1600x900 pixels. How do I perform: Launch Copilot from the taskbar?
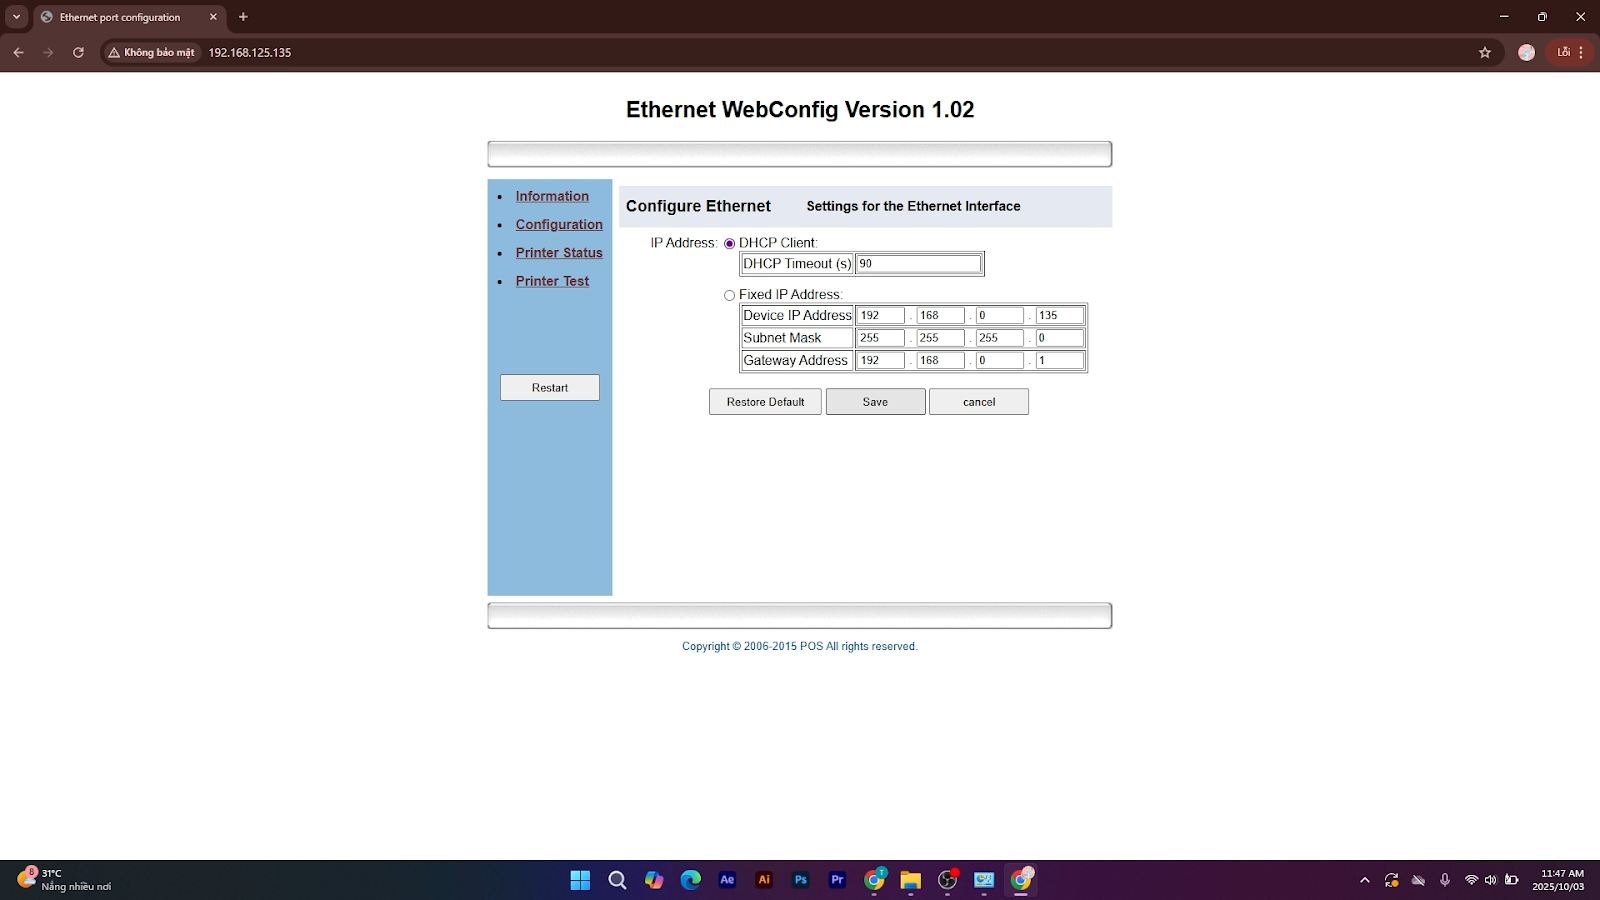click(654, 880)
